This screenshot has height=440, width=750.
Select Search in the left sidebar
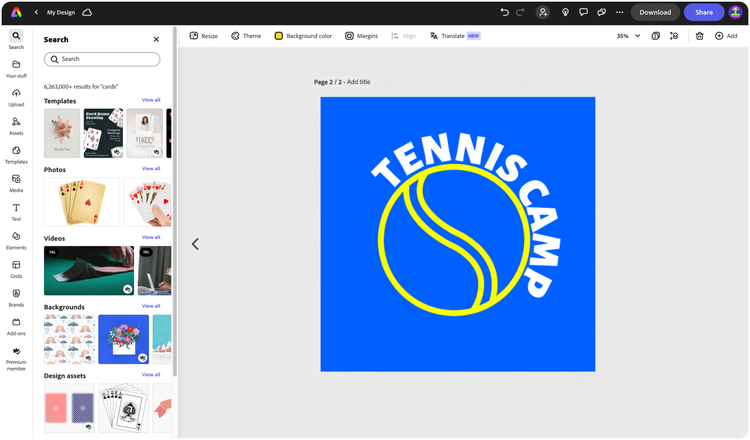(x=16, y=40)
